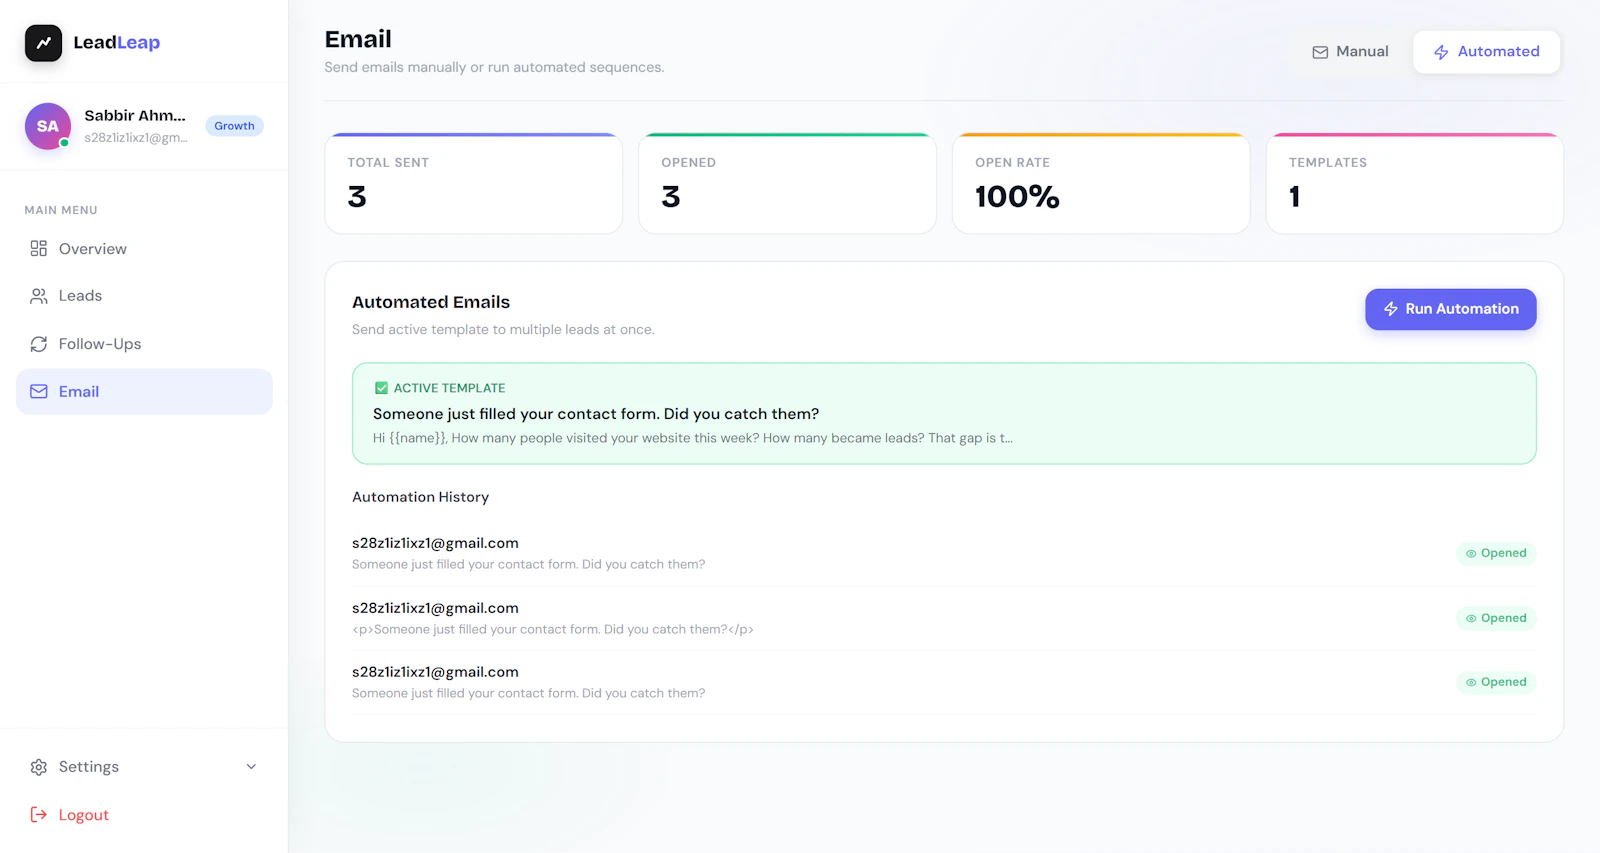
Task: Click the Active Template checkmark icon
Action: click(x=381, y=388)
